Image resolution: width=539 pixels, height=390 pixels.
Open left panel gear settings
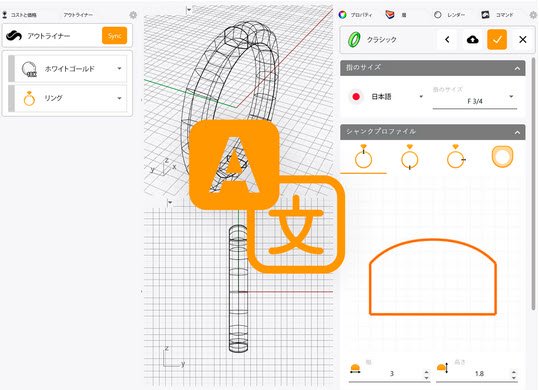133,15
